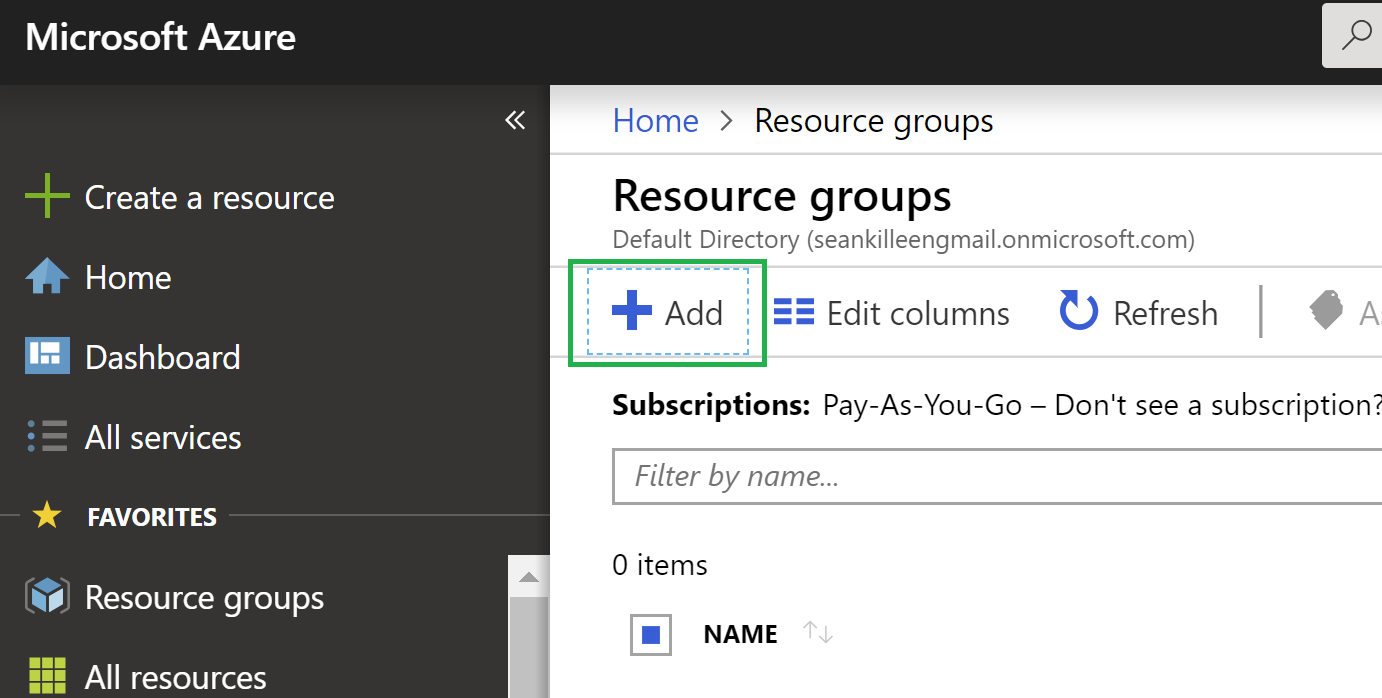Select the Home house icon in the sidebar
1382x698 pixels.
tap(44, 276)
